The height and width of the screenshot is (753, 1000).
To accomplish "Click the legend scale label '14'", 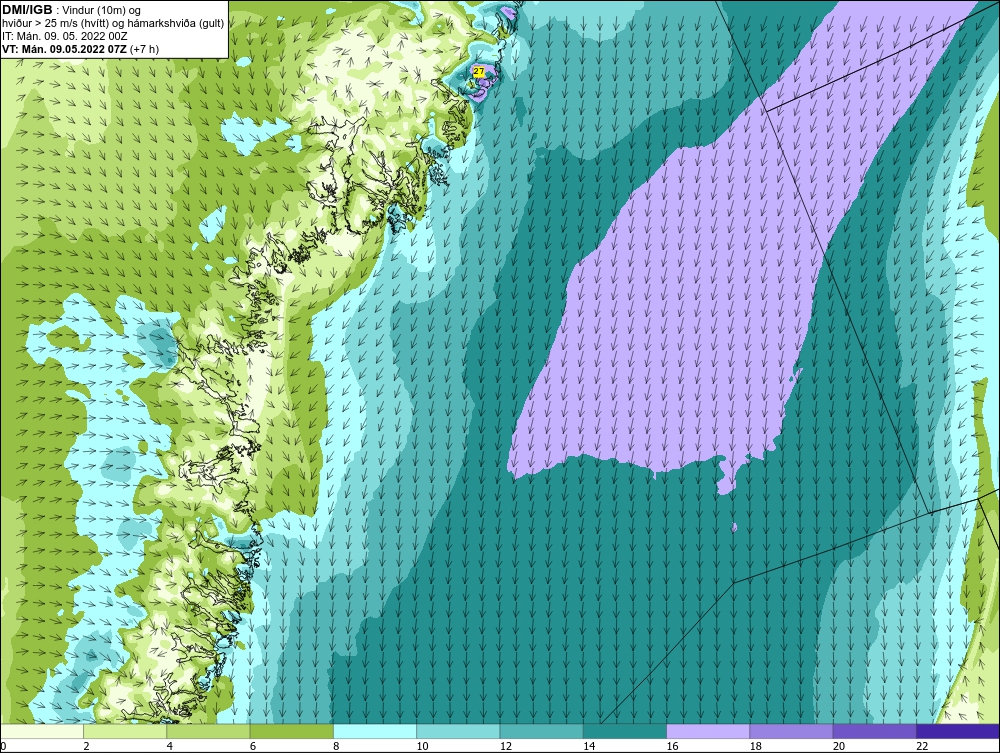I will pos(589,747).
